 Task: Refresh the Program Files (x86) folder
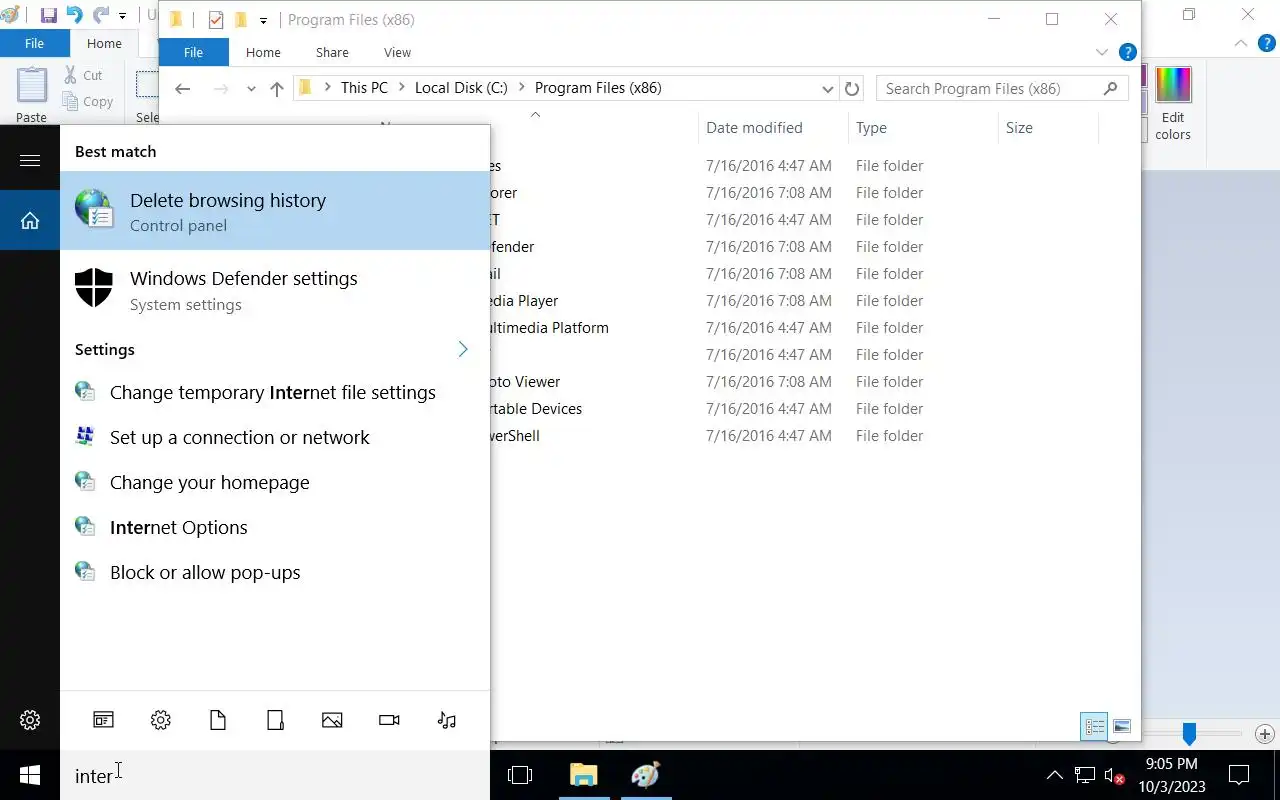click(852, 89)
